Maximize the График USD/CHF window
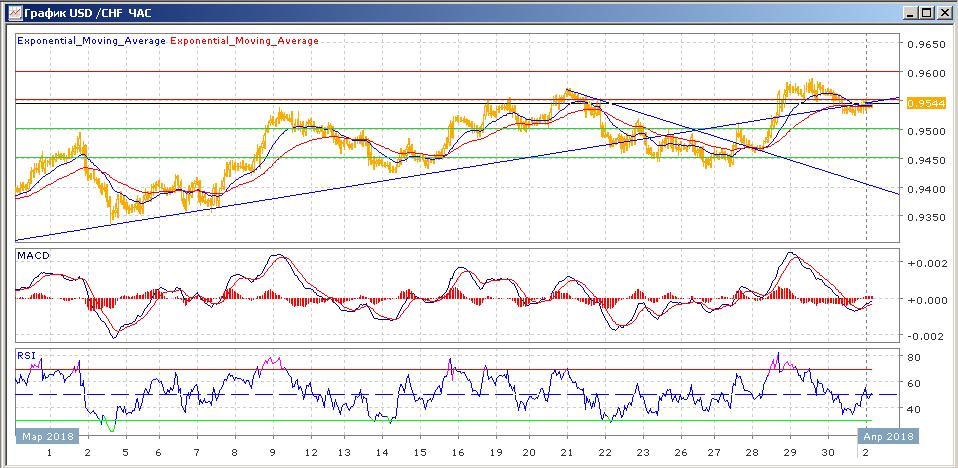This screenshot has height=468, width=958. (x=927, y=12)
